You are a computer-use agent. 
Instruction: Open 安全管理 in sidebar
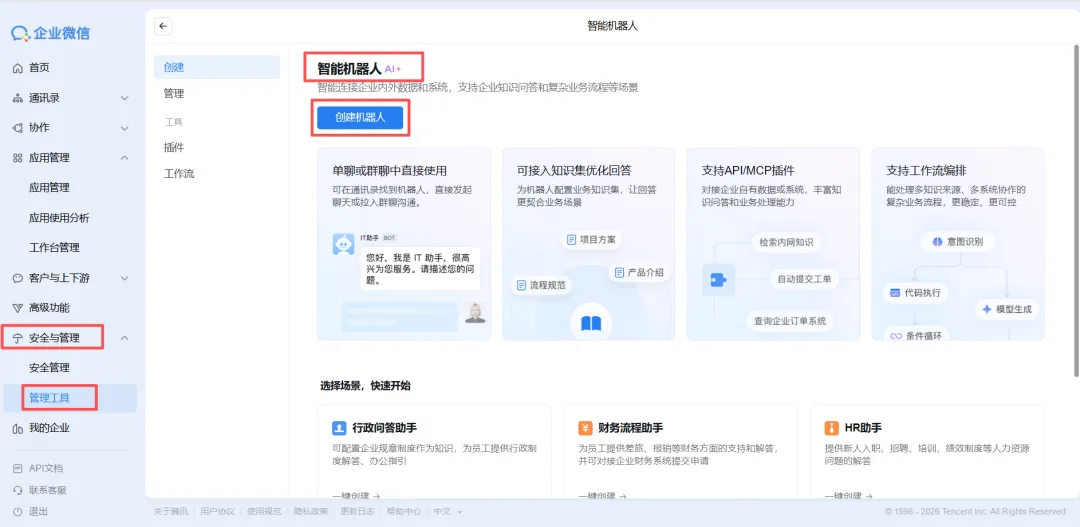click(x=50, y=368)
